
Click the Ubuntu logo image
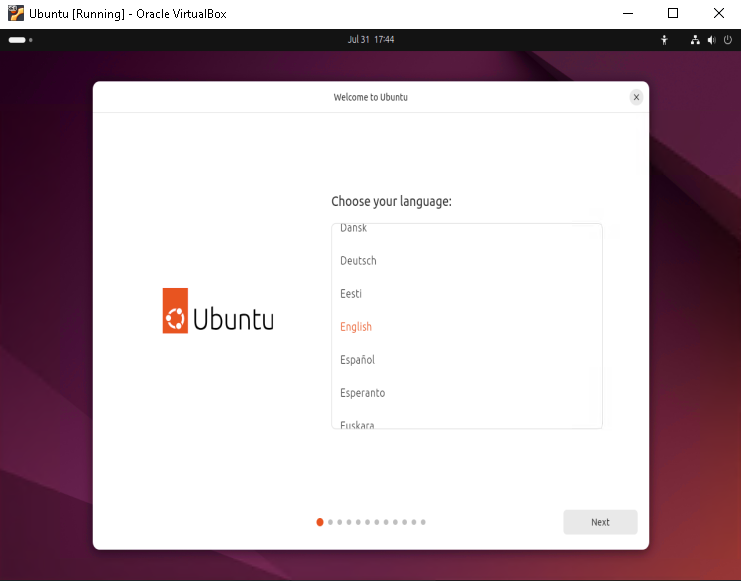pos(218,311)
